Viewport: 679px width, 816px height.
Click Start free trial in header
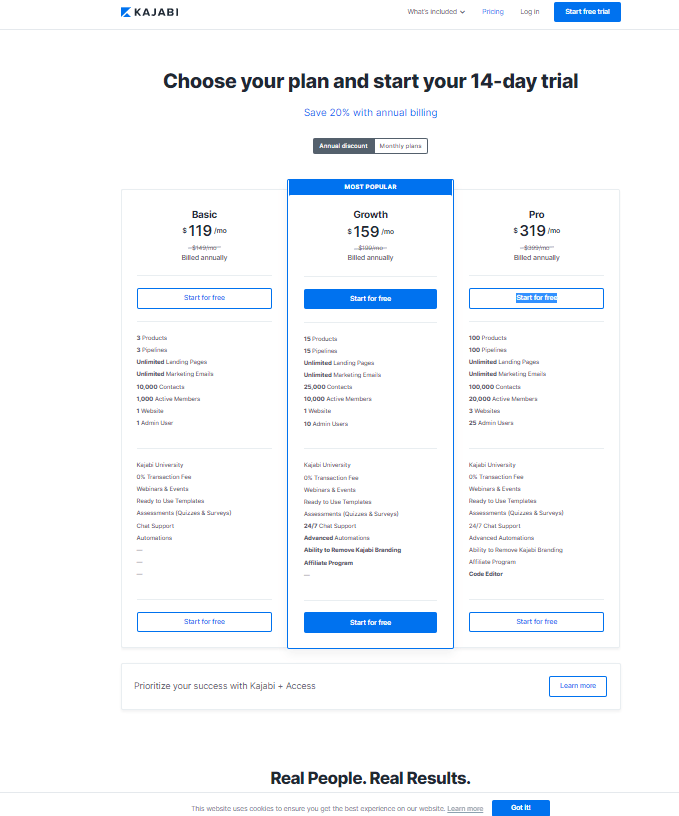[x=587, y=12]
